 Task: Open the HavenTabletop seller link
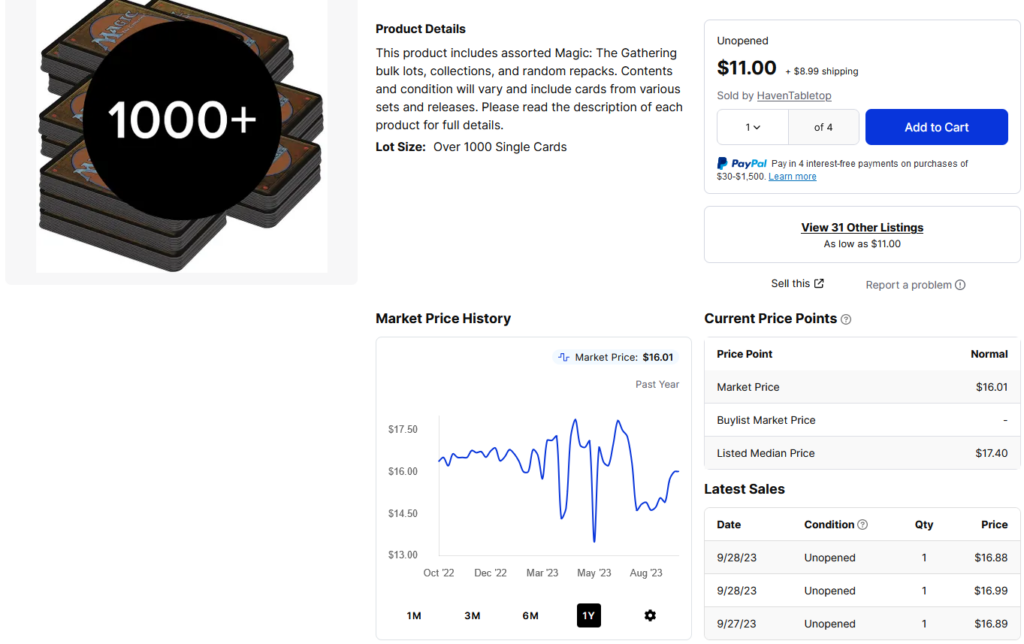(x=794, y=96)
